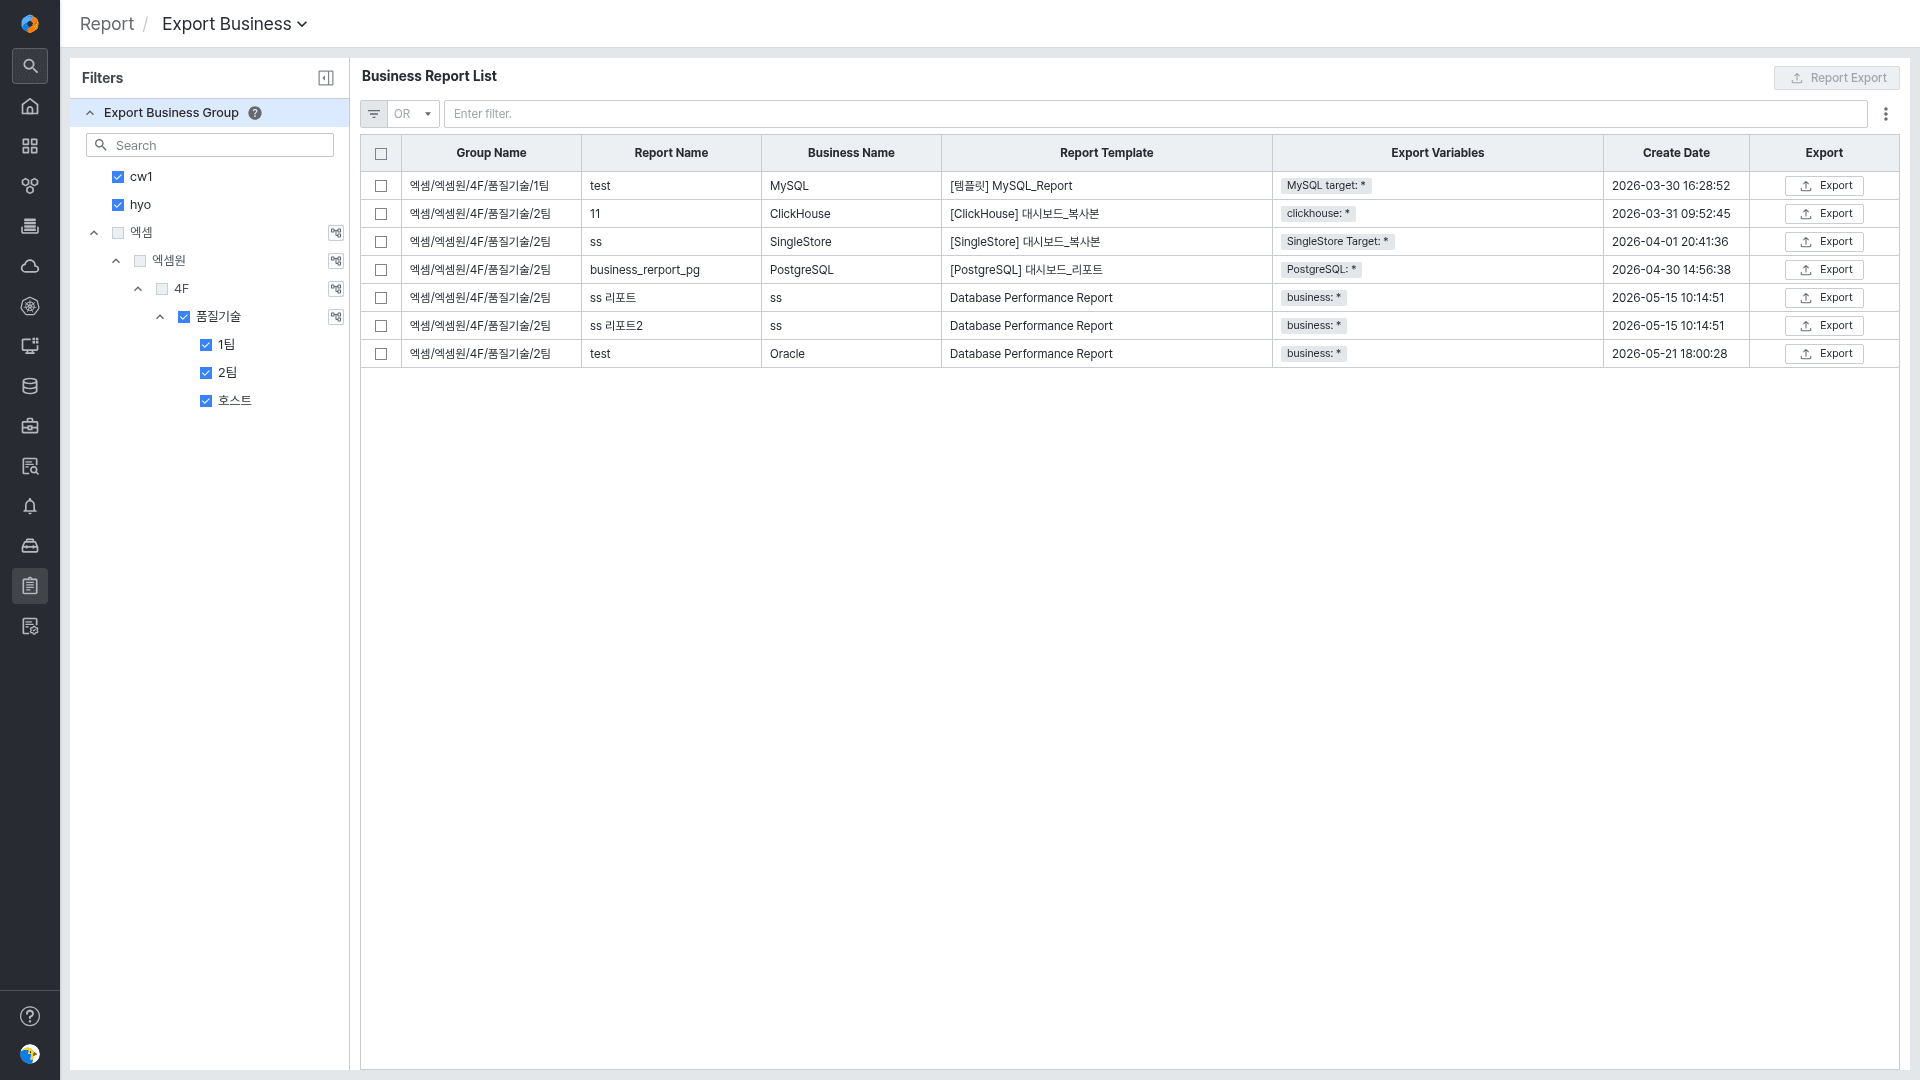Click the Business Name column header
The image size is (1920, 1080).
tap(851, 153)
